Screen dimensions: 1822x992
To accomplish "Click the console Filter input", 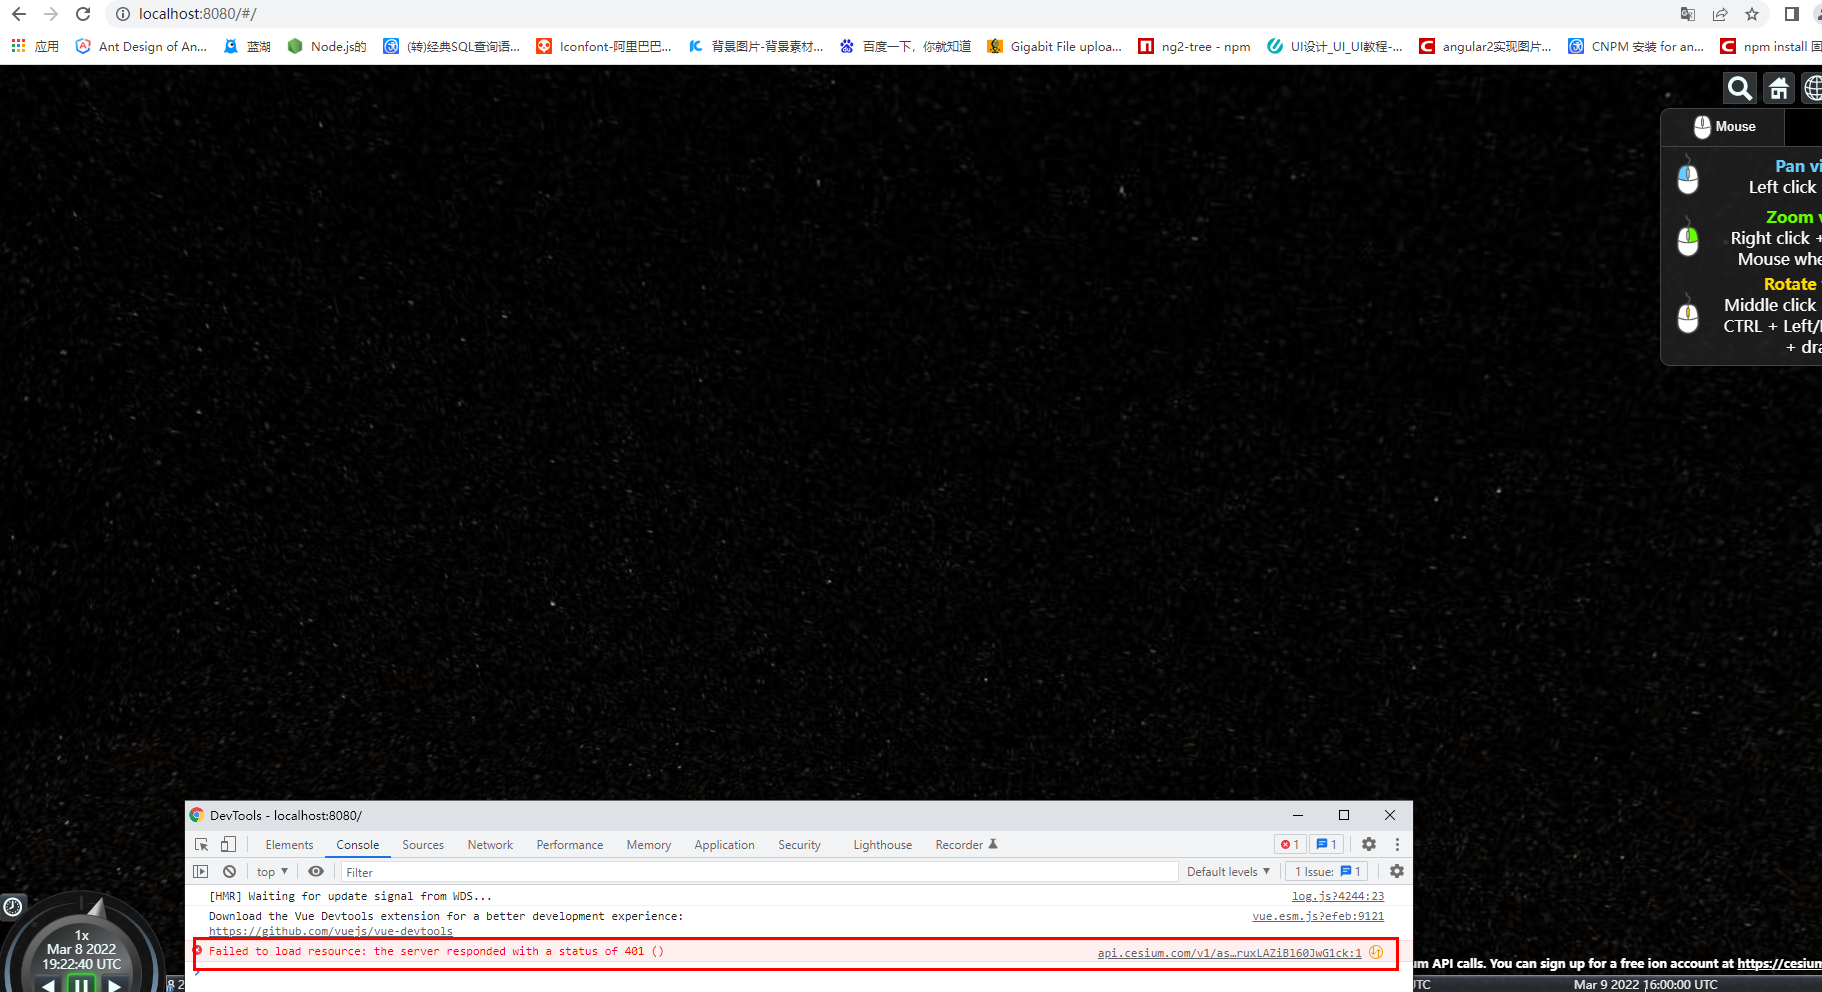I will coord(759,872).
